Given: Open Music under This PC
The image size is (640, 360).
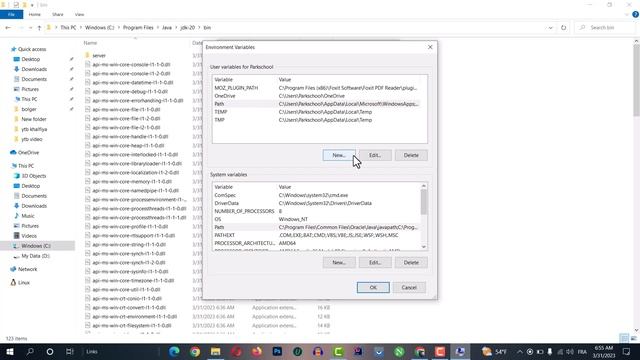Looking at the screenshot, I should 28,216.
